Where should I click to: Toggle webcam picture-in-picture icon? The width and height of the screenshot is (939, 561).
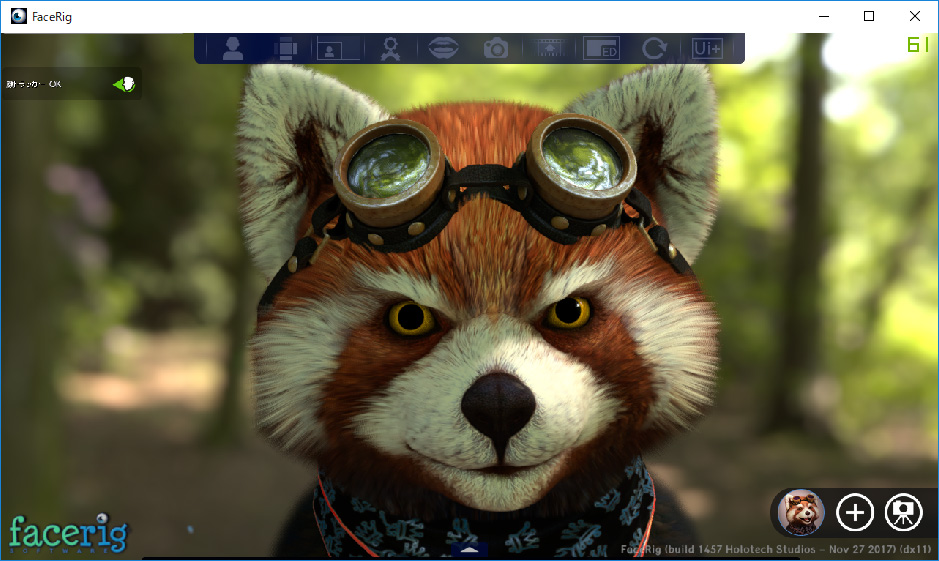338,48
